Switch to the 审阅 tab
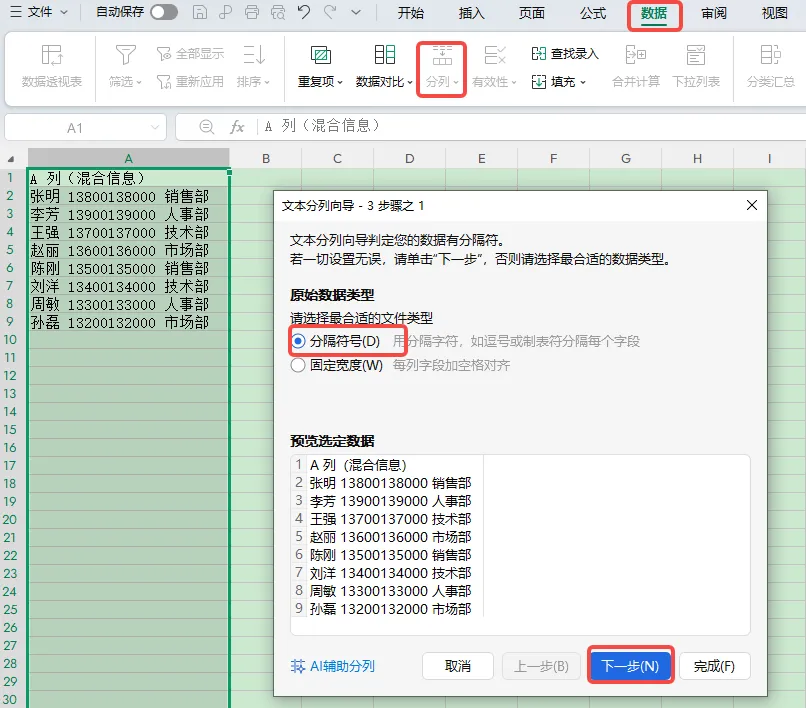The image size is (806, 708). (x=714, y=13)
